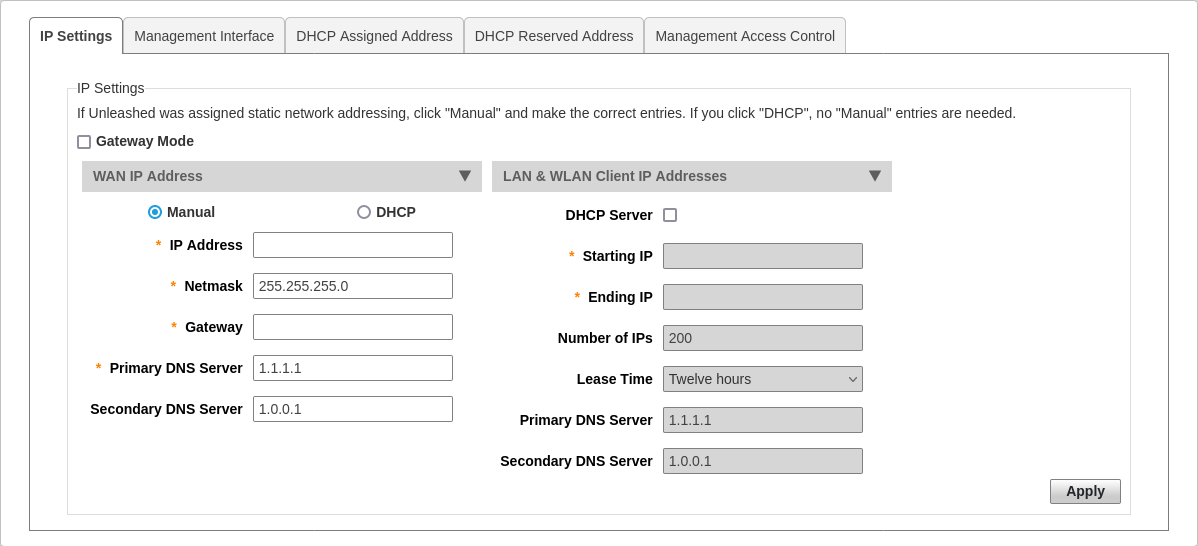Click the Number of IPs field

pyautogui.click(x=762, y=338)
